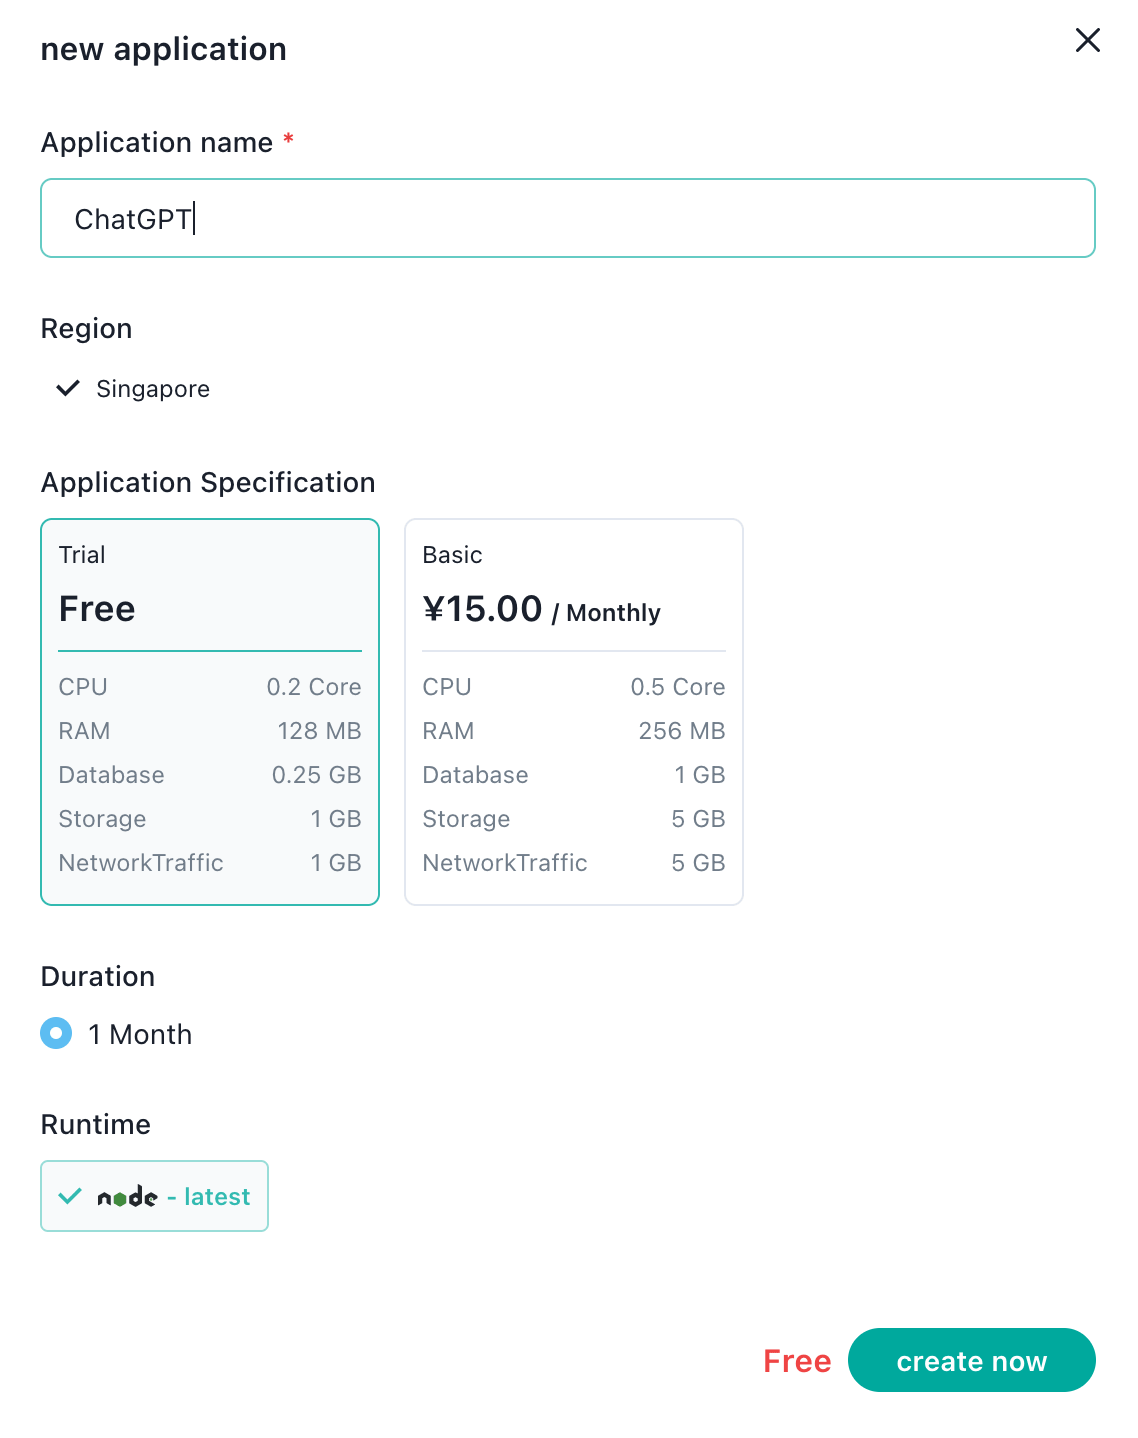Click the Node.js logo icon
This screenshot has height=1438, width=1138.
[x=127, y=1197]
